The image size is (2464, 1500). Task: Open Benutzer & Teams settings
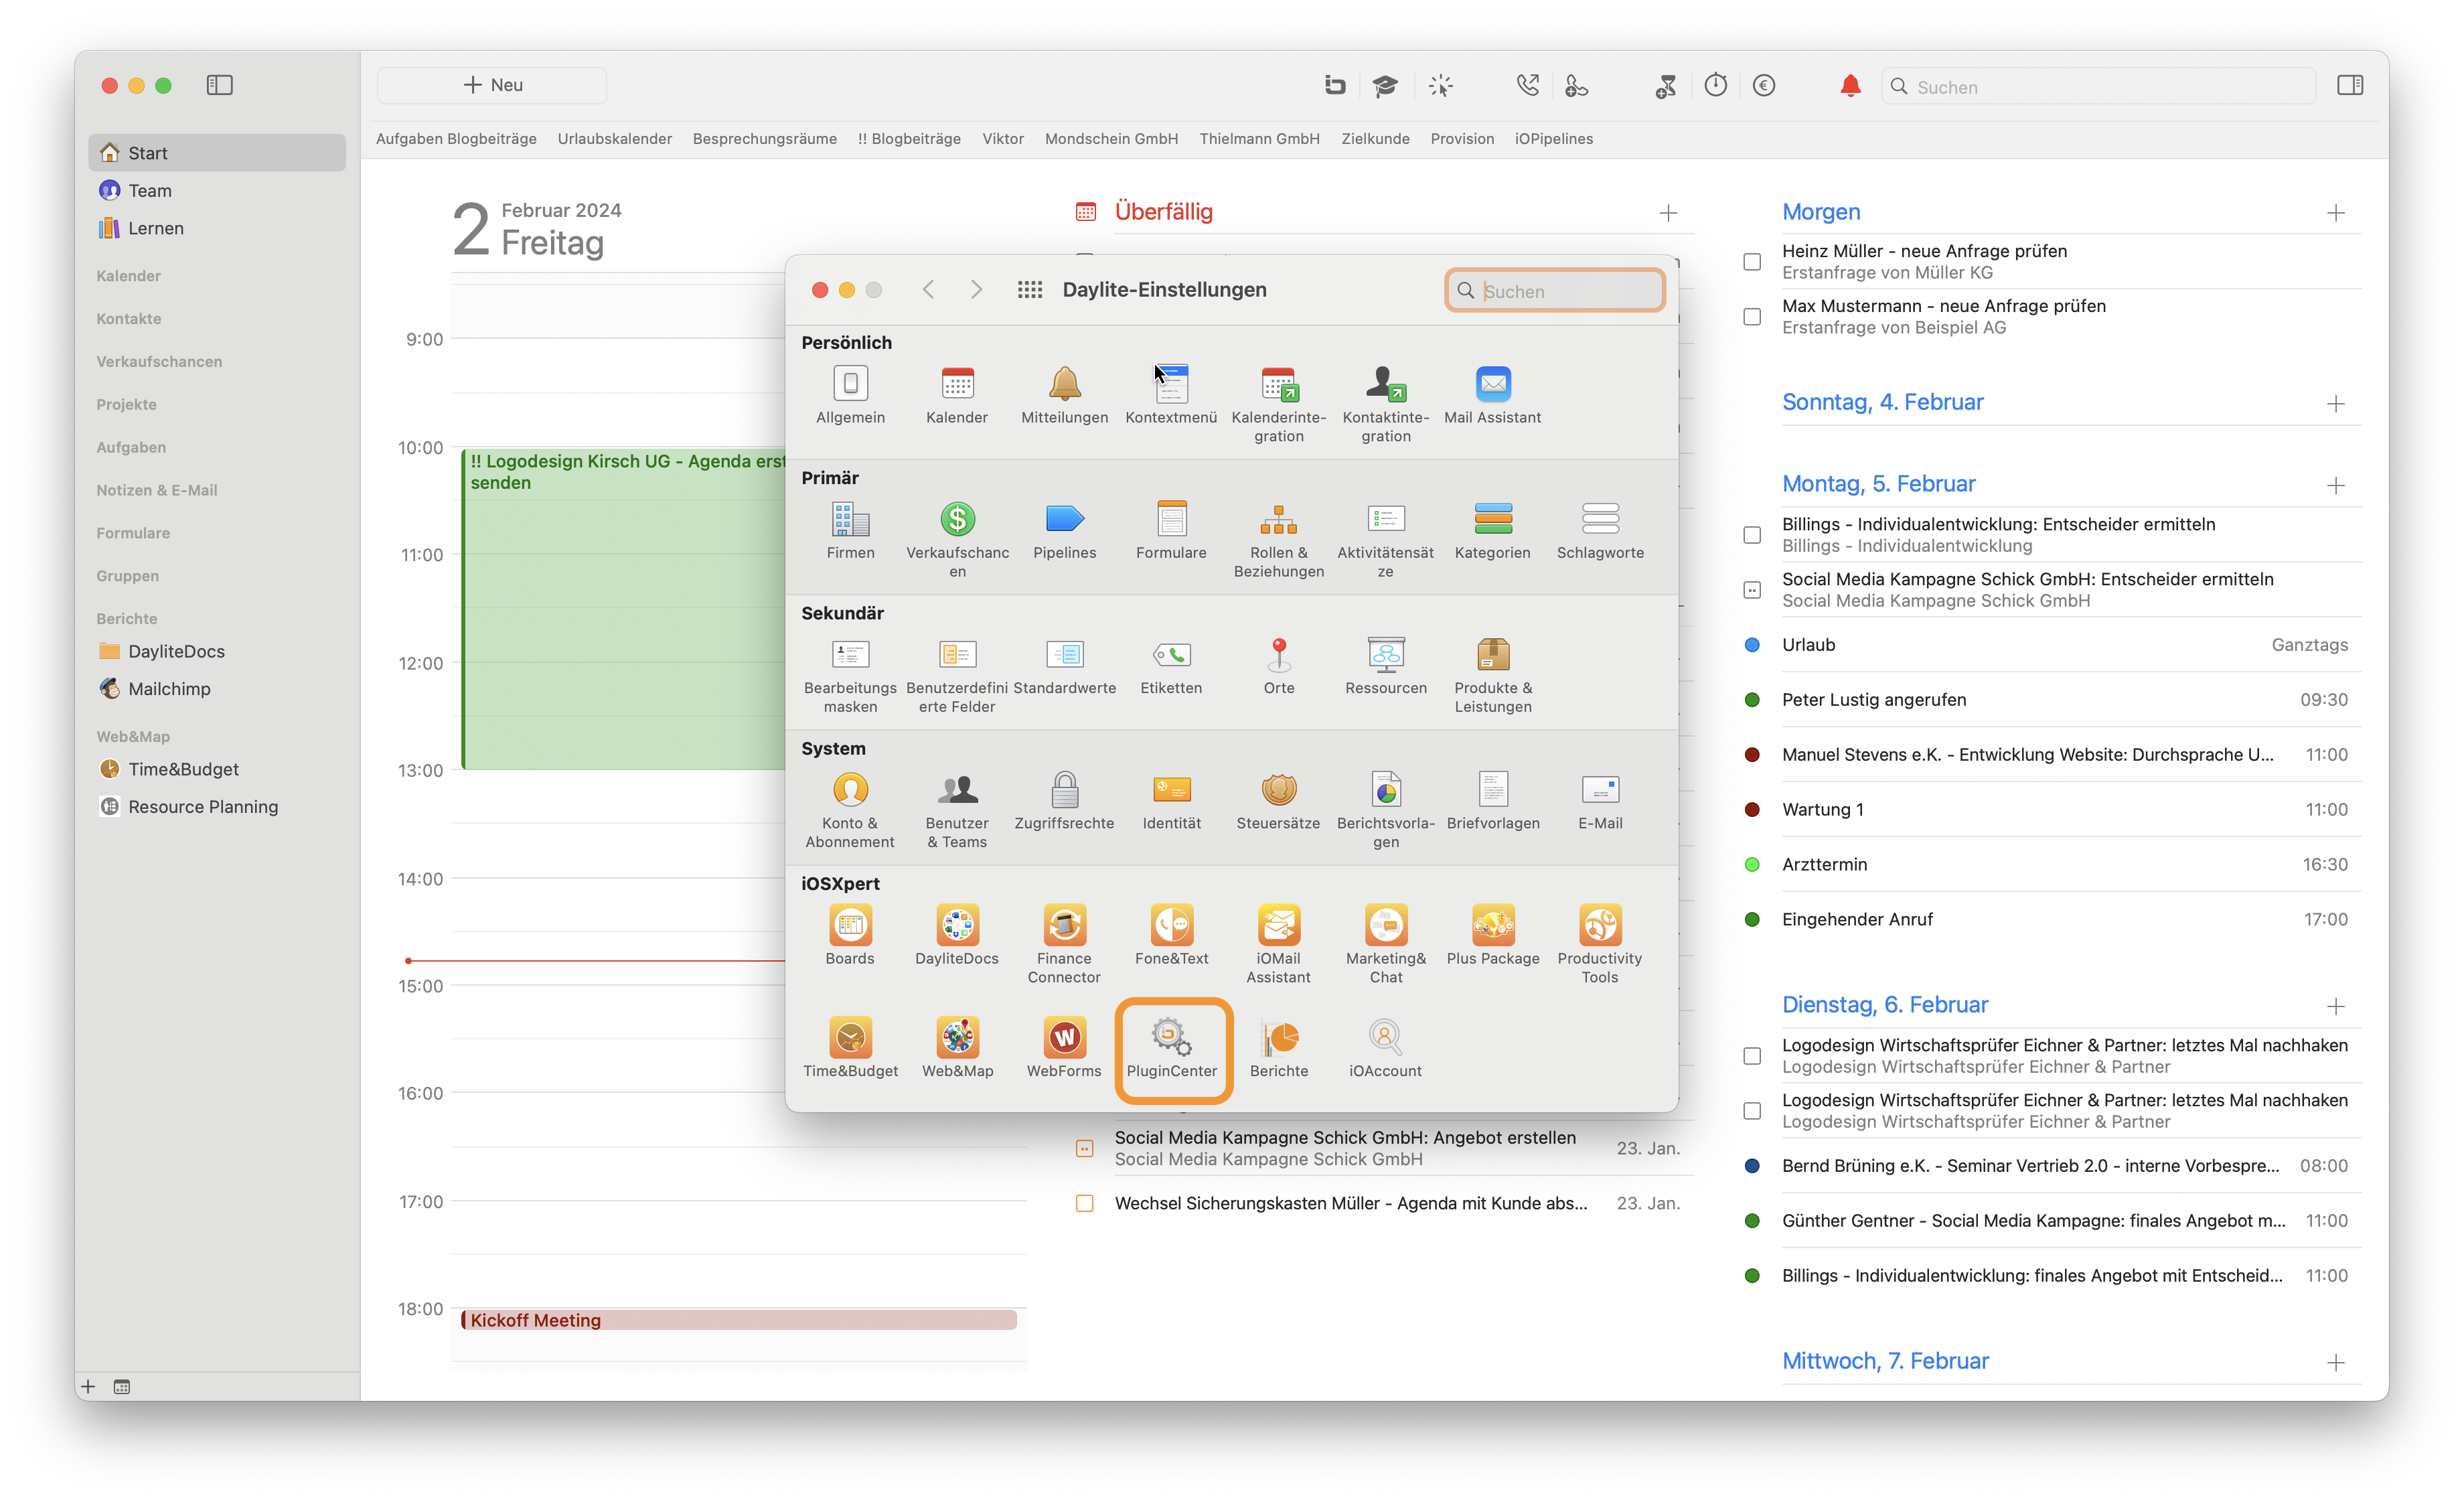pos(957,809)
